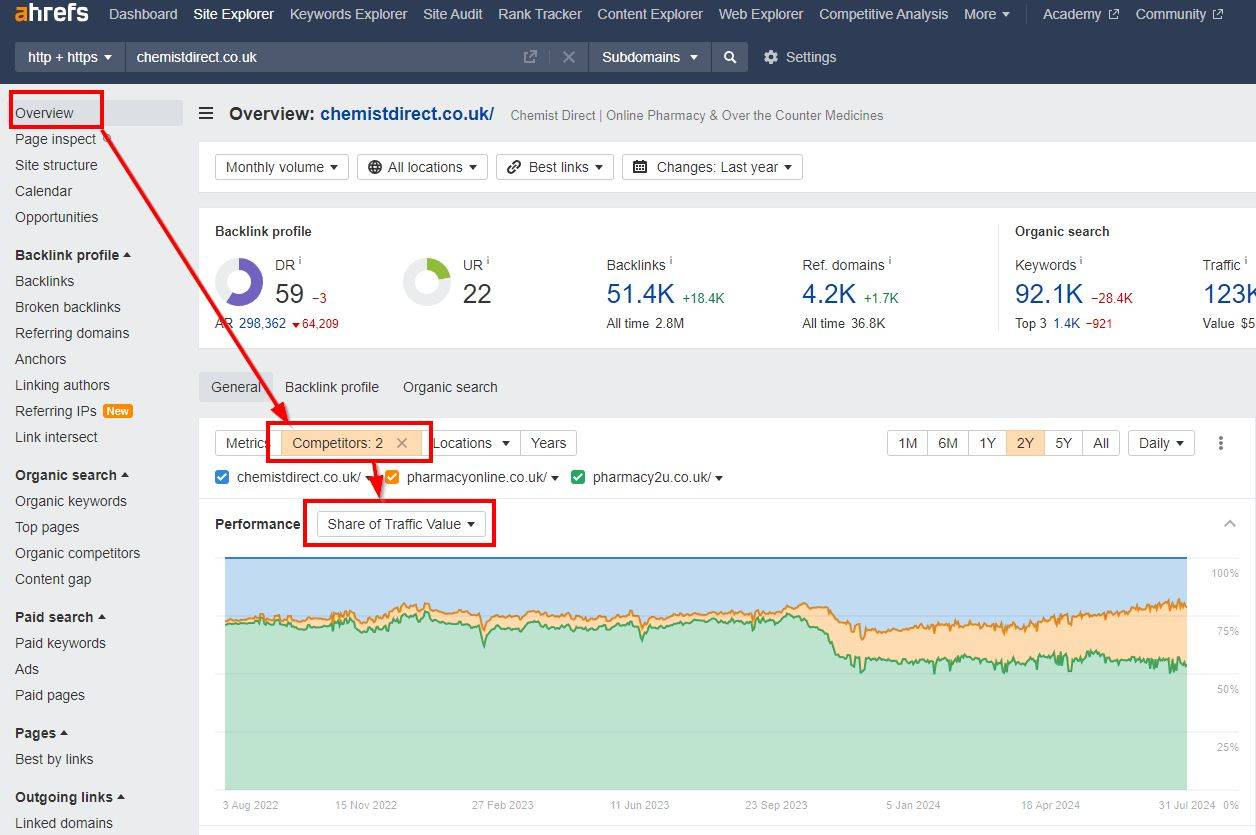This screenshot has height=835, width=1256.
Task: Click the Years button
Action: (x=548, y=443)
